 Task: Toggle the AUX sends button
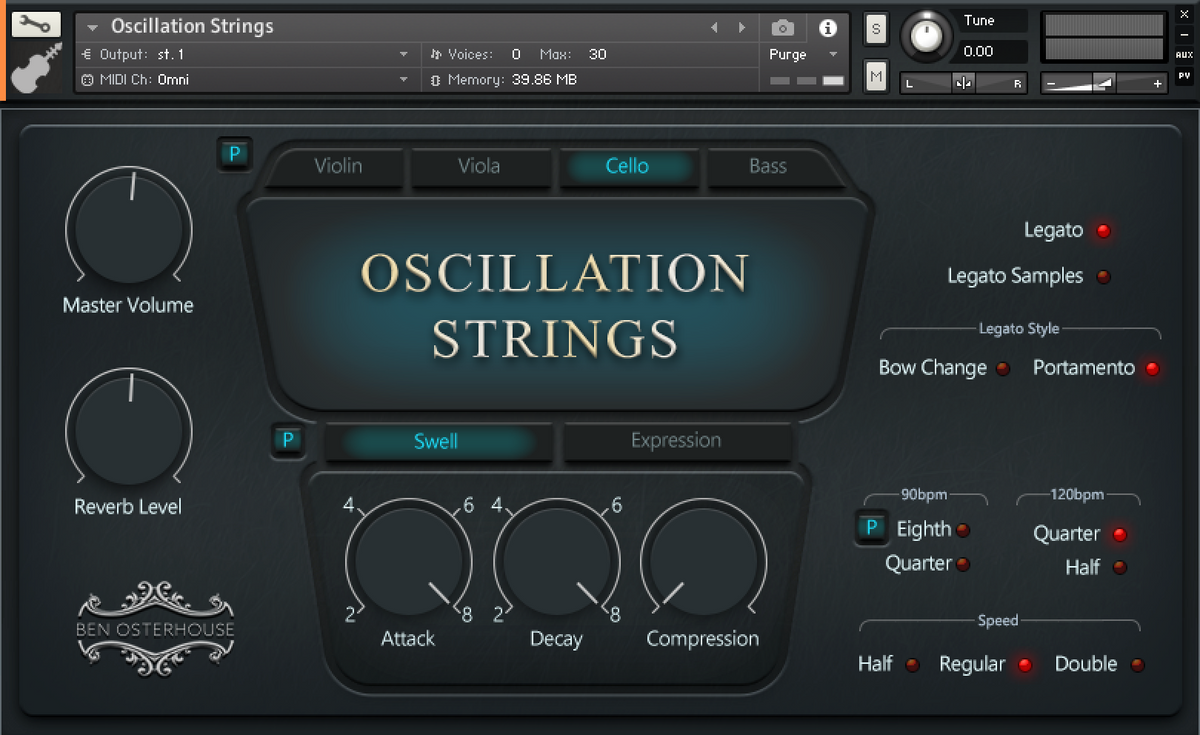(1184, 55)
